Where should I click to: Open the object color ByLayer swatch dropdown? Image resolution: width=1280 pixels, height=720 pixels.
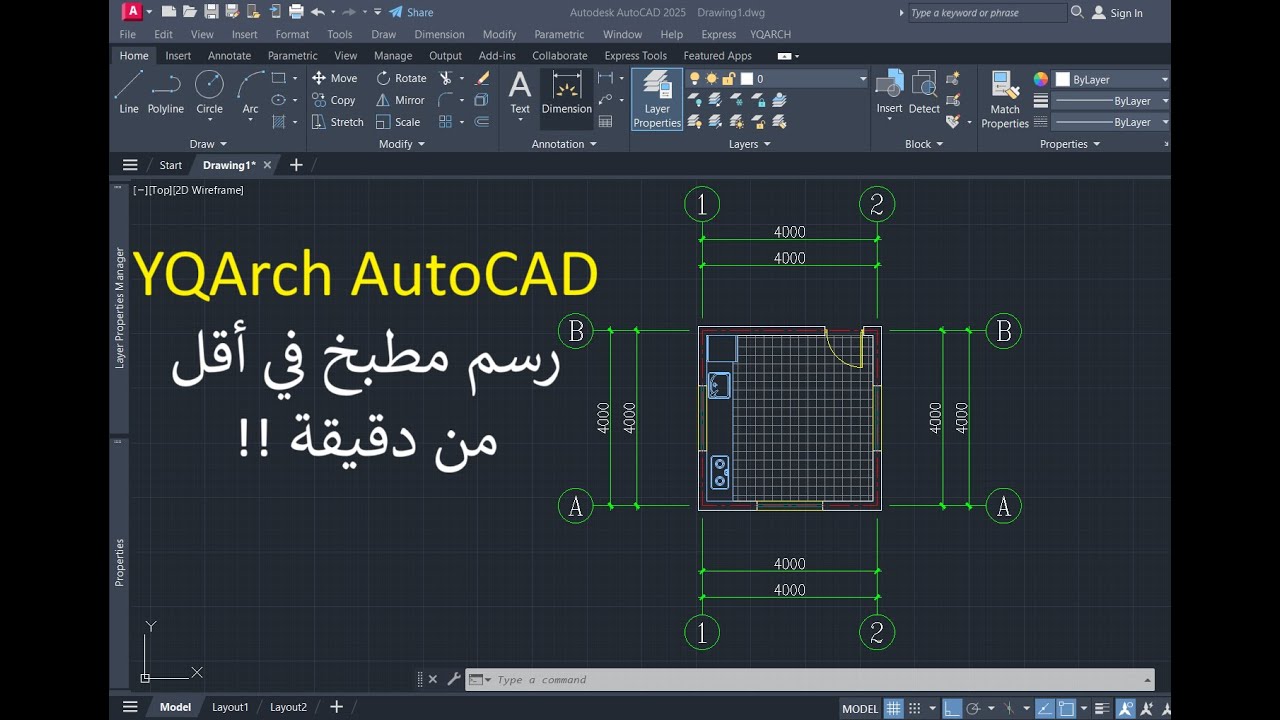(1112, 79)
